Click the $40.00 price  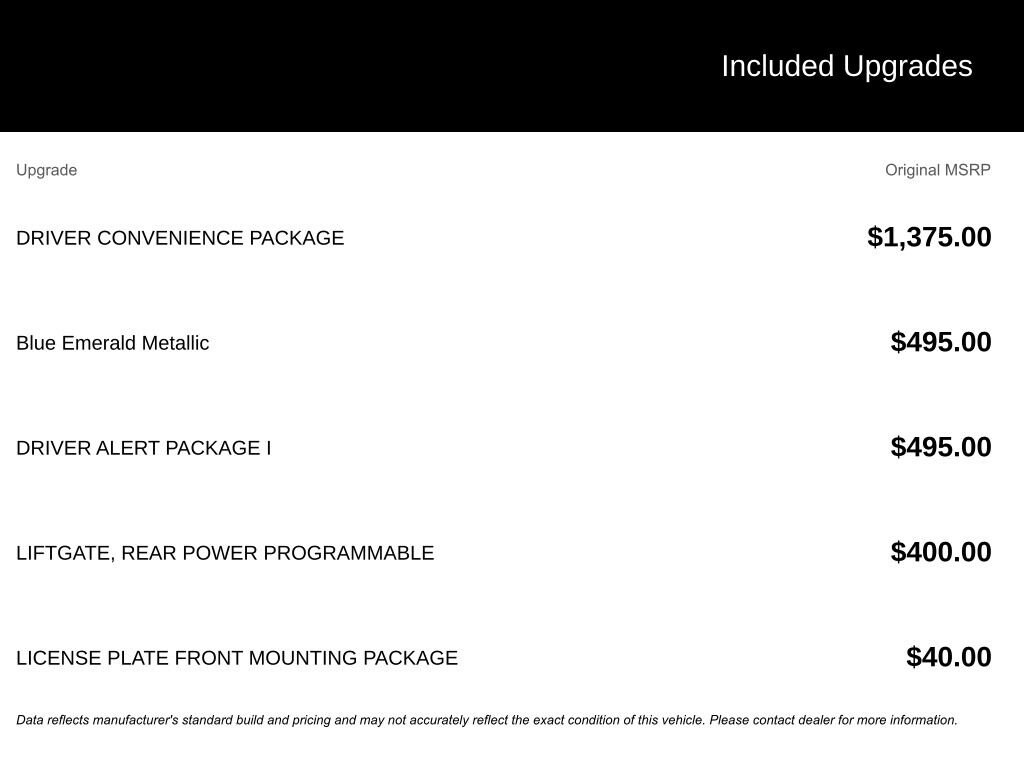[x=948, y=657]
